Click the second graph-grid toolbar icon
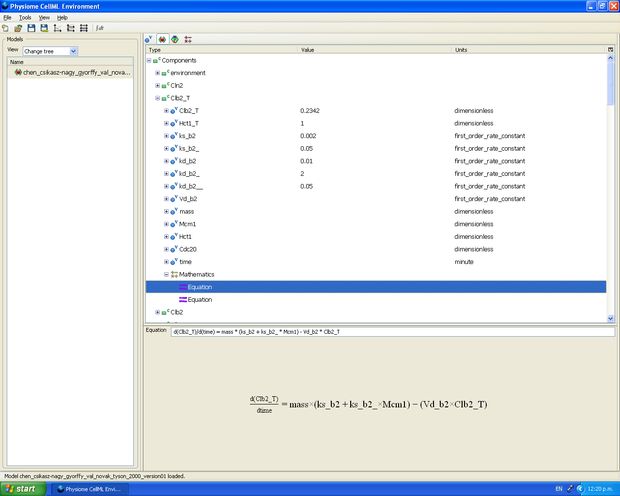 click(x=70, y=28)
